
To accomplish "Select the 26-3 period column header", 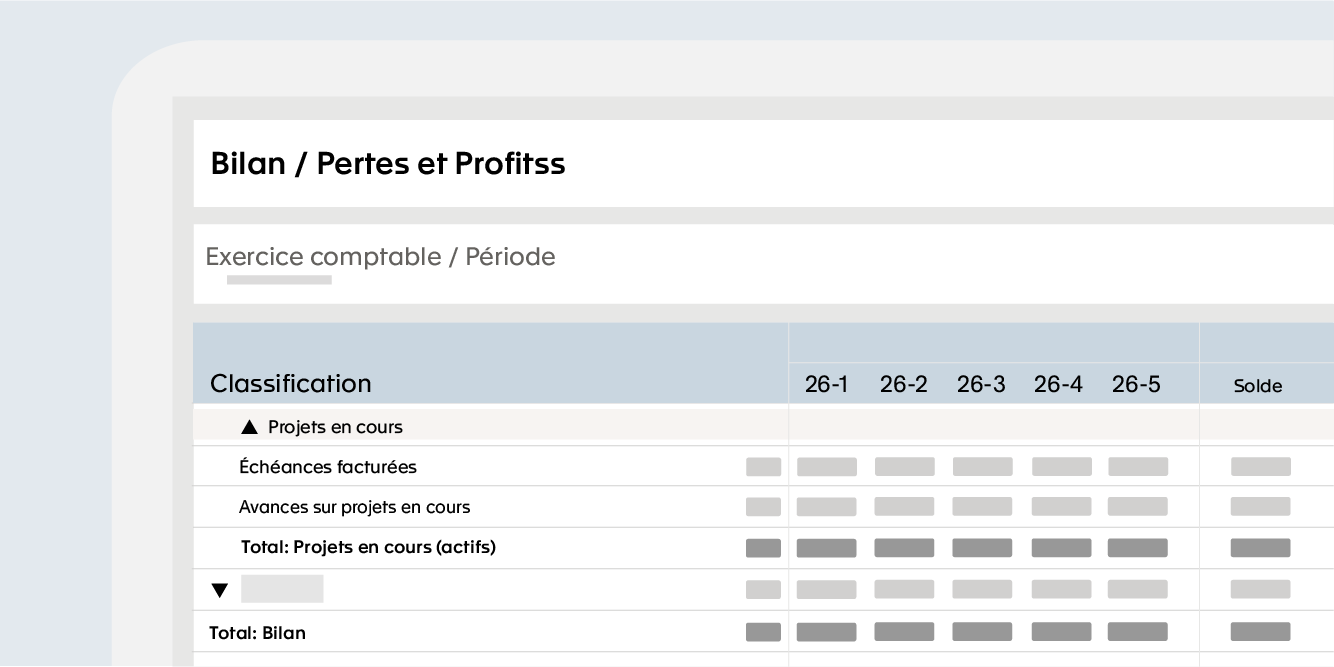I will 981,384.
